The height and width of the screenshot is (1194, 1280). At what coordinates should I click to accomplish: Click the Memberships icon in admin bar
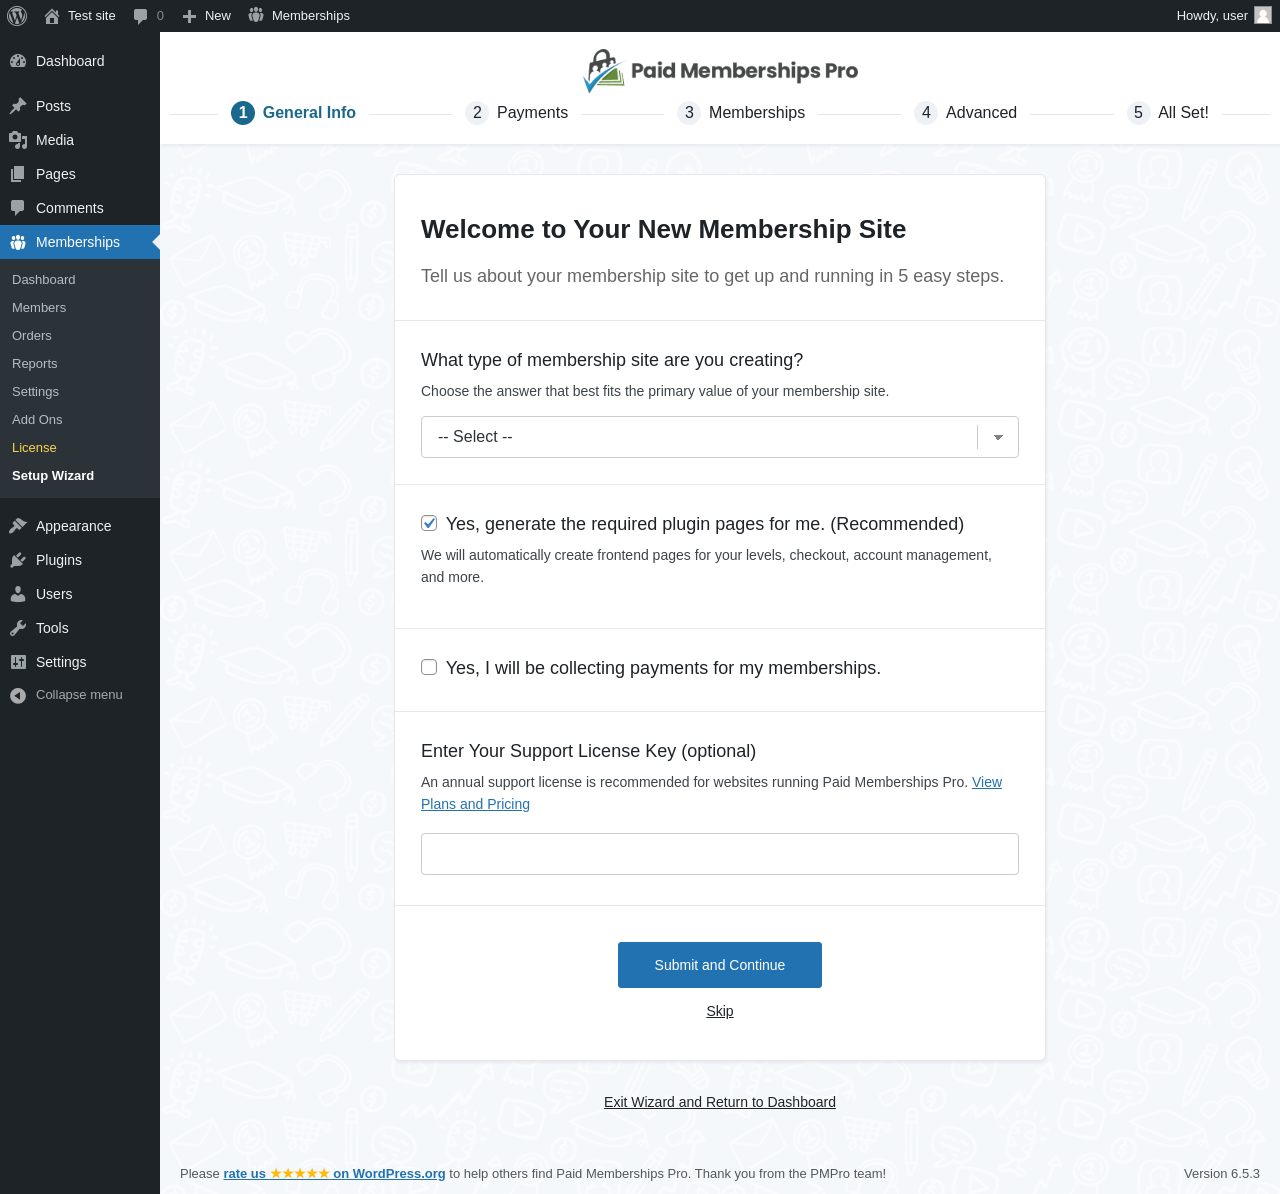[x=256, y=15]
